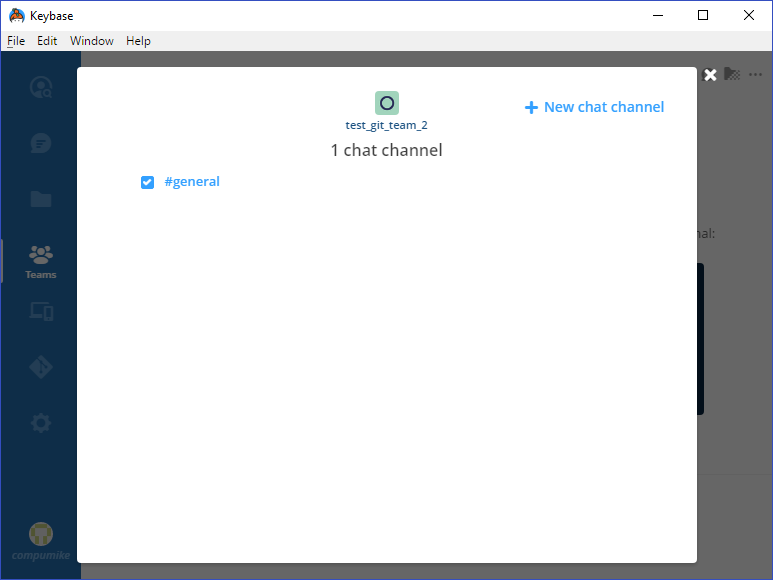The width and height of the screenshot is (773, 580).
Task: Open the Git icon in sidebar
Action: [x=41, y=367]
